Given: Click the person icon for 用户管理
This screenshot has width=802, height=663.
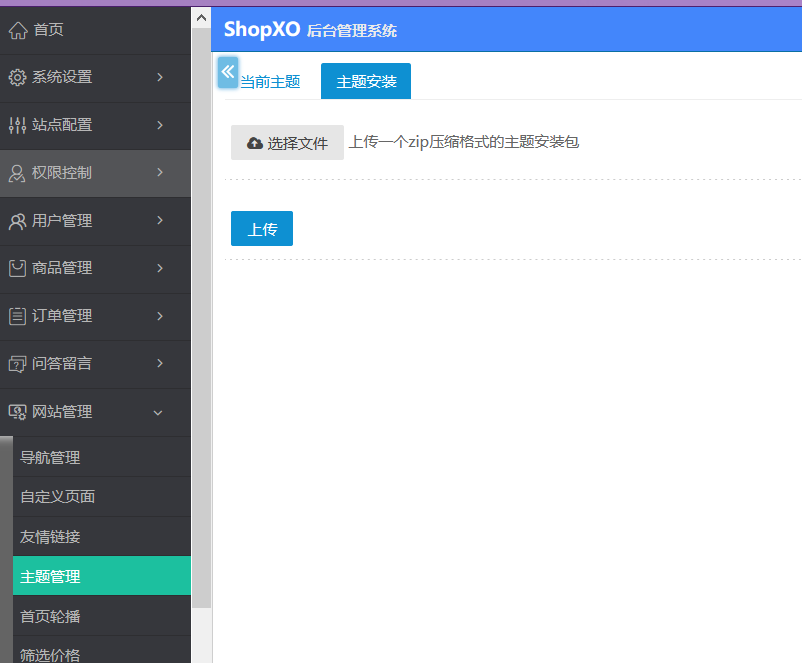Looking at the screenshot, I should tap(17, 221).
